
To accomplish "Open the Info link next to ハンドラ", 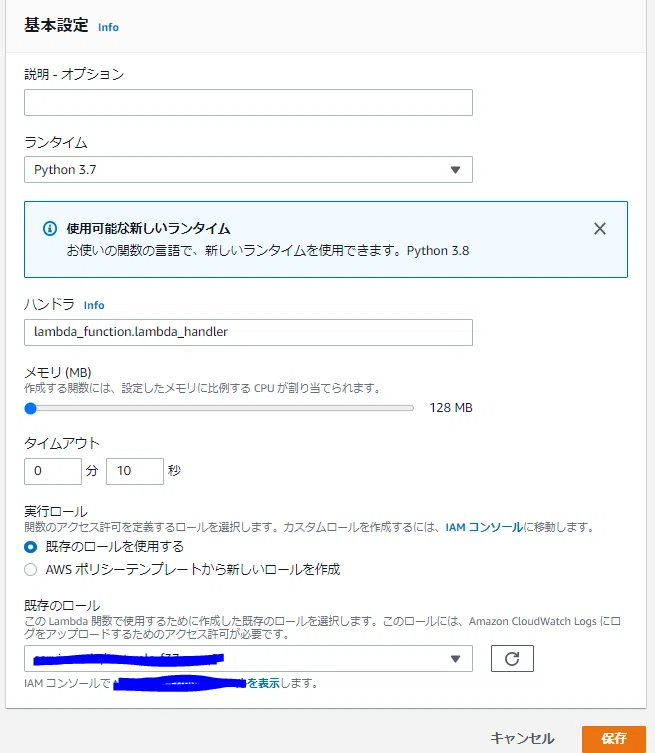I will (94, 305).
